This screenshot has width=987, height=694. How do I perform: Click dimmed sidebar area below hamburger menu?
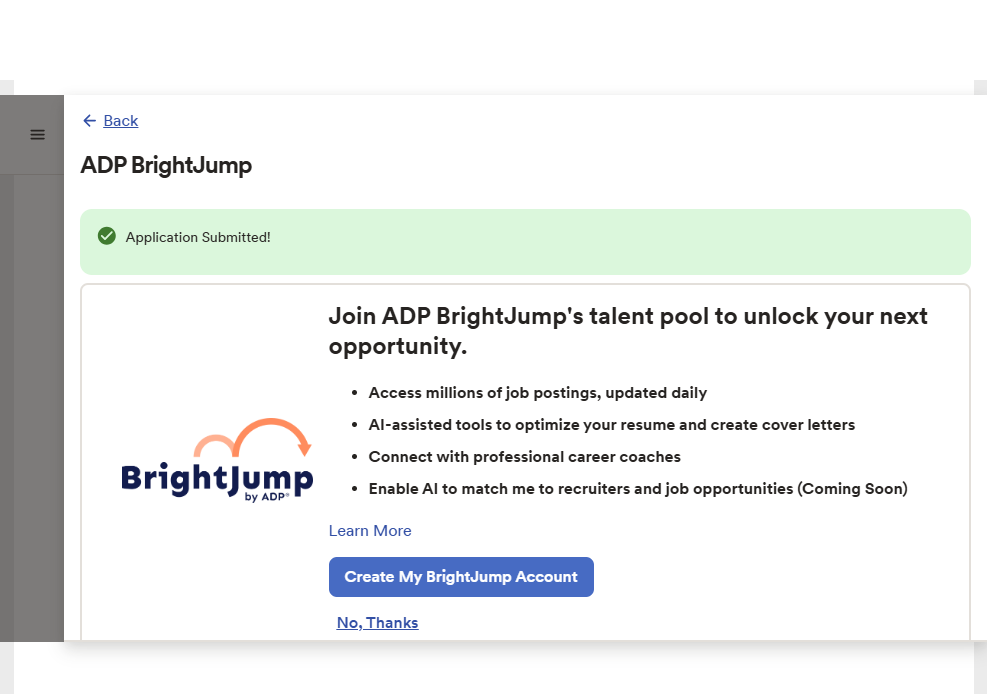37,400
